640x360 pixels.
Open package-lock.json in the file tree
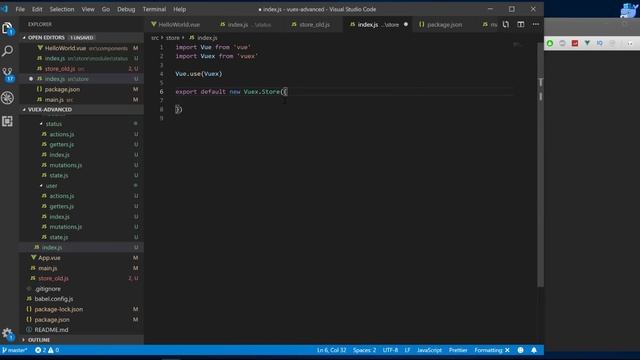pyautogui.click(x=82, y=309)
